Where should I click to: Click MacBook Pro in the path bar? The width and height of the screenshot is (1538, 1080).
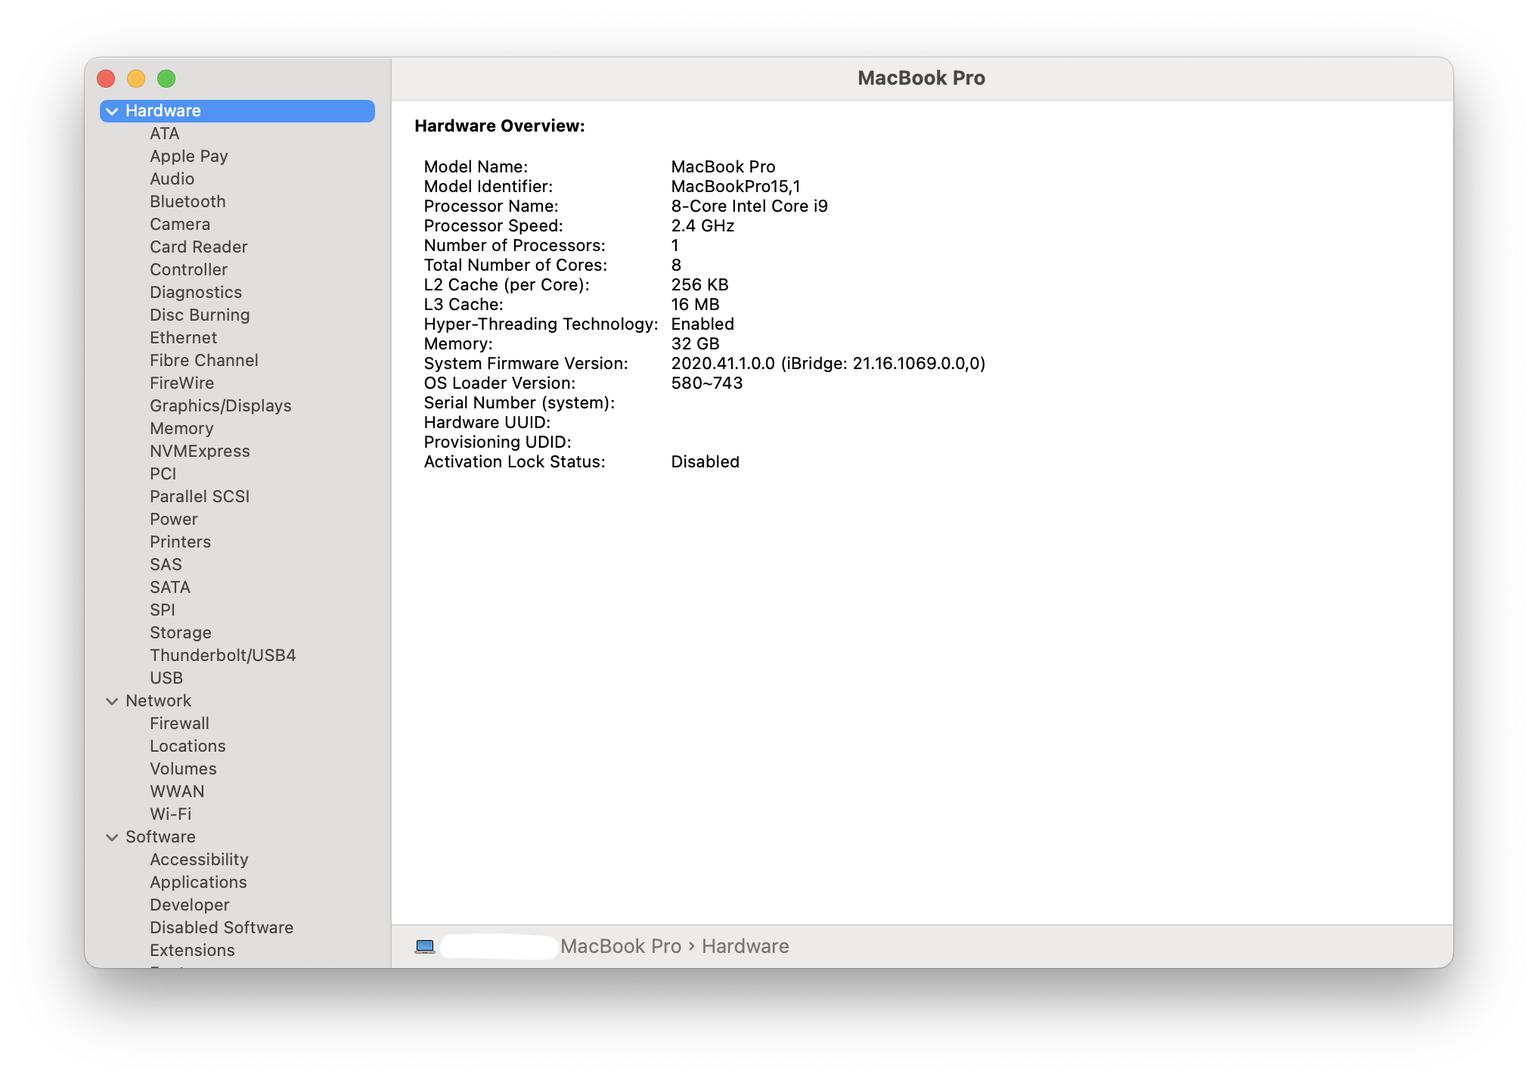(620, 946)
